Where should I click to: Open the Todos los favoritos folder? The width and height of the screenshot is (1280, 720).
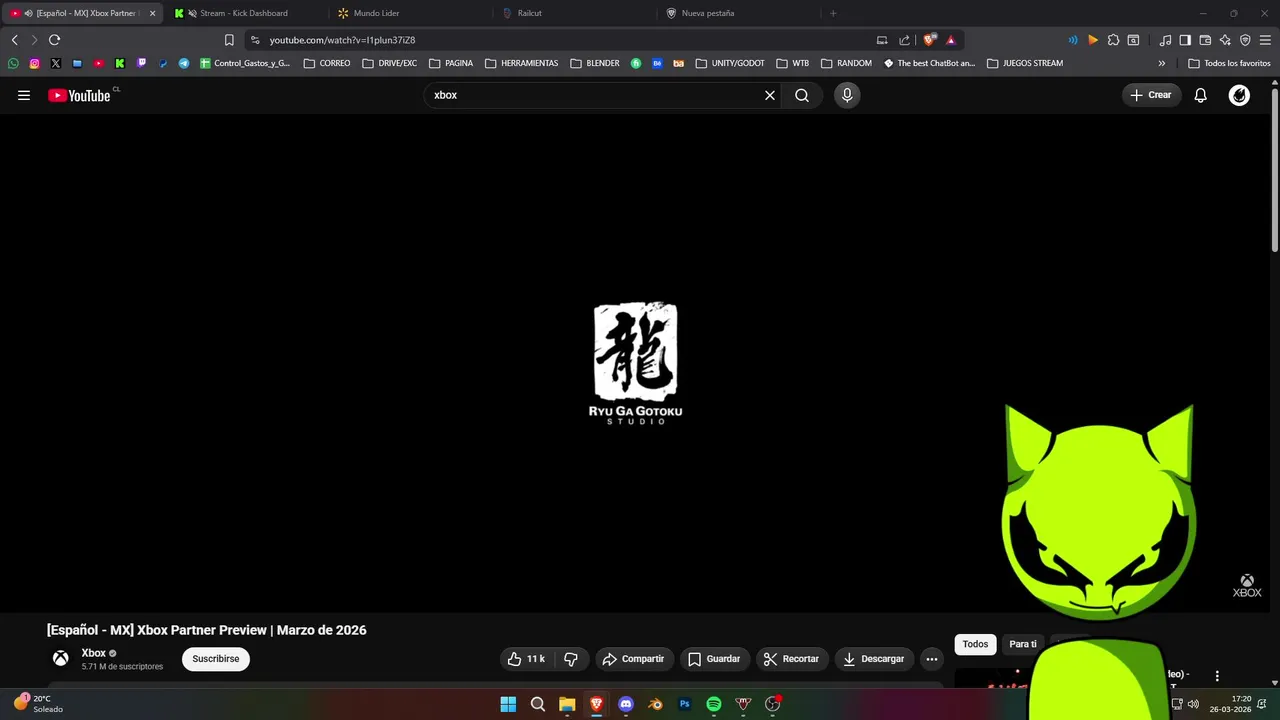[1229, 63]
